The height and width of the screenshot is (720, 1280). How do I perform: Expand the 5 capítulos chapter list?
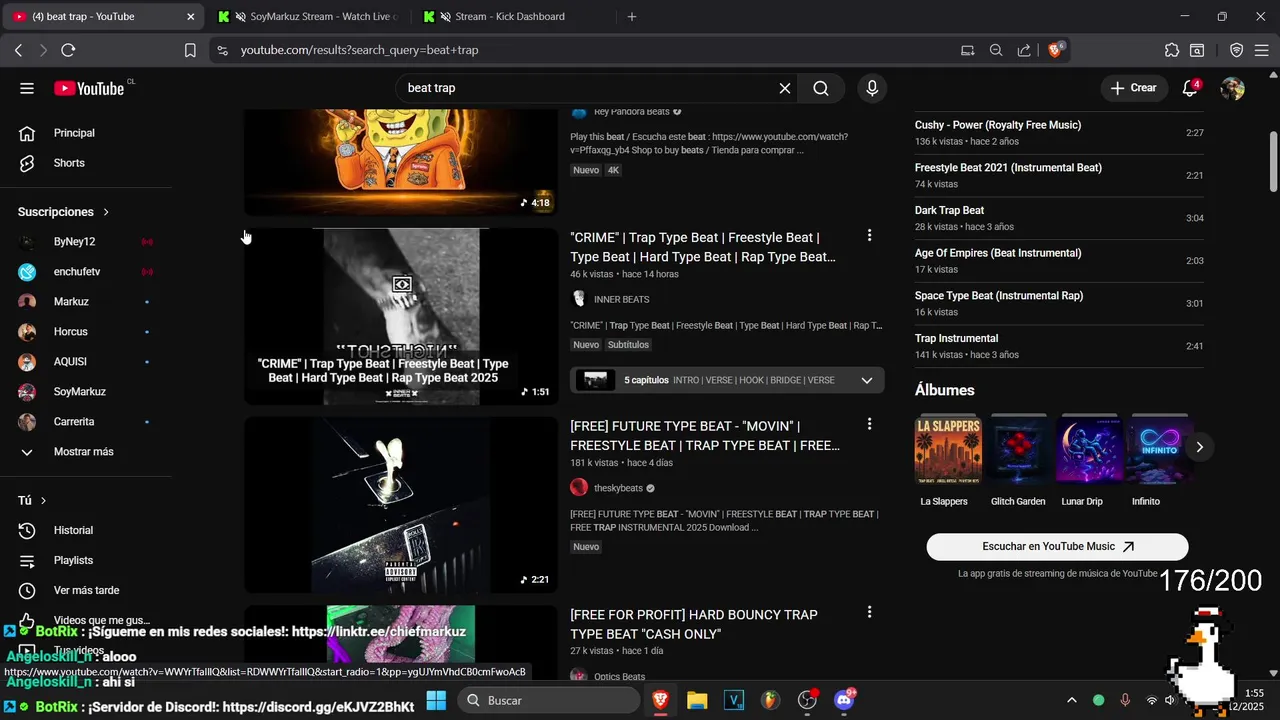click(x=867, y=380)
